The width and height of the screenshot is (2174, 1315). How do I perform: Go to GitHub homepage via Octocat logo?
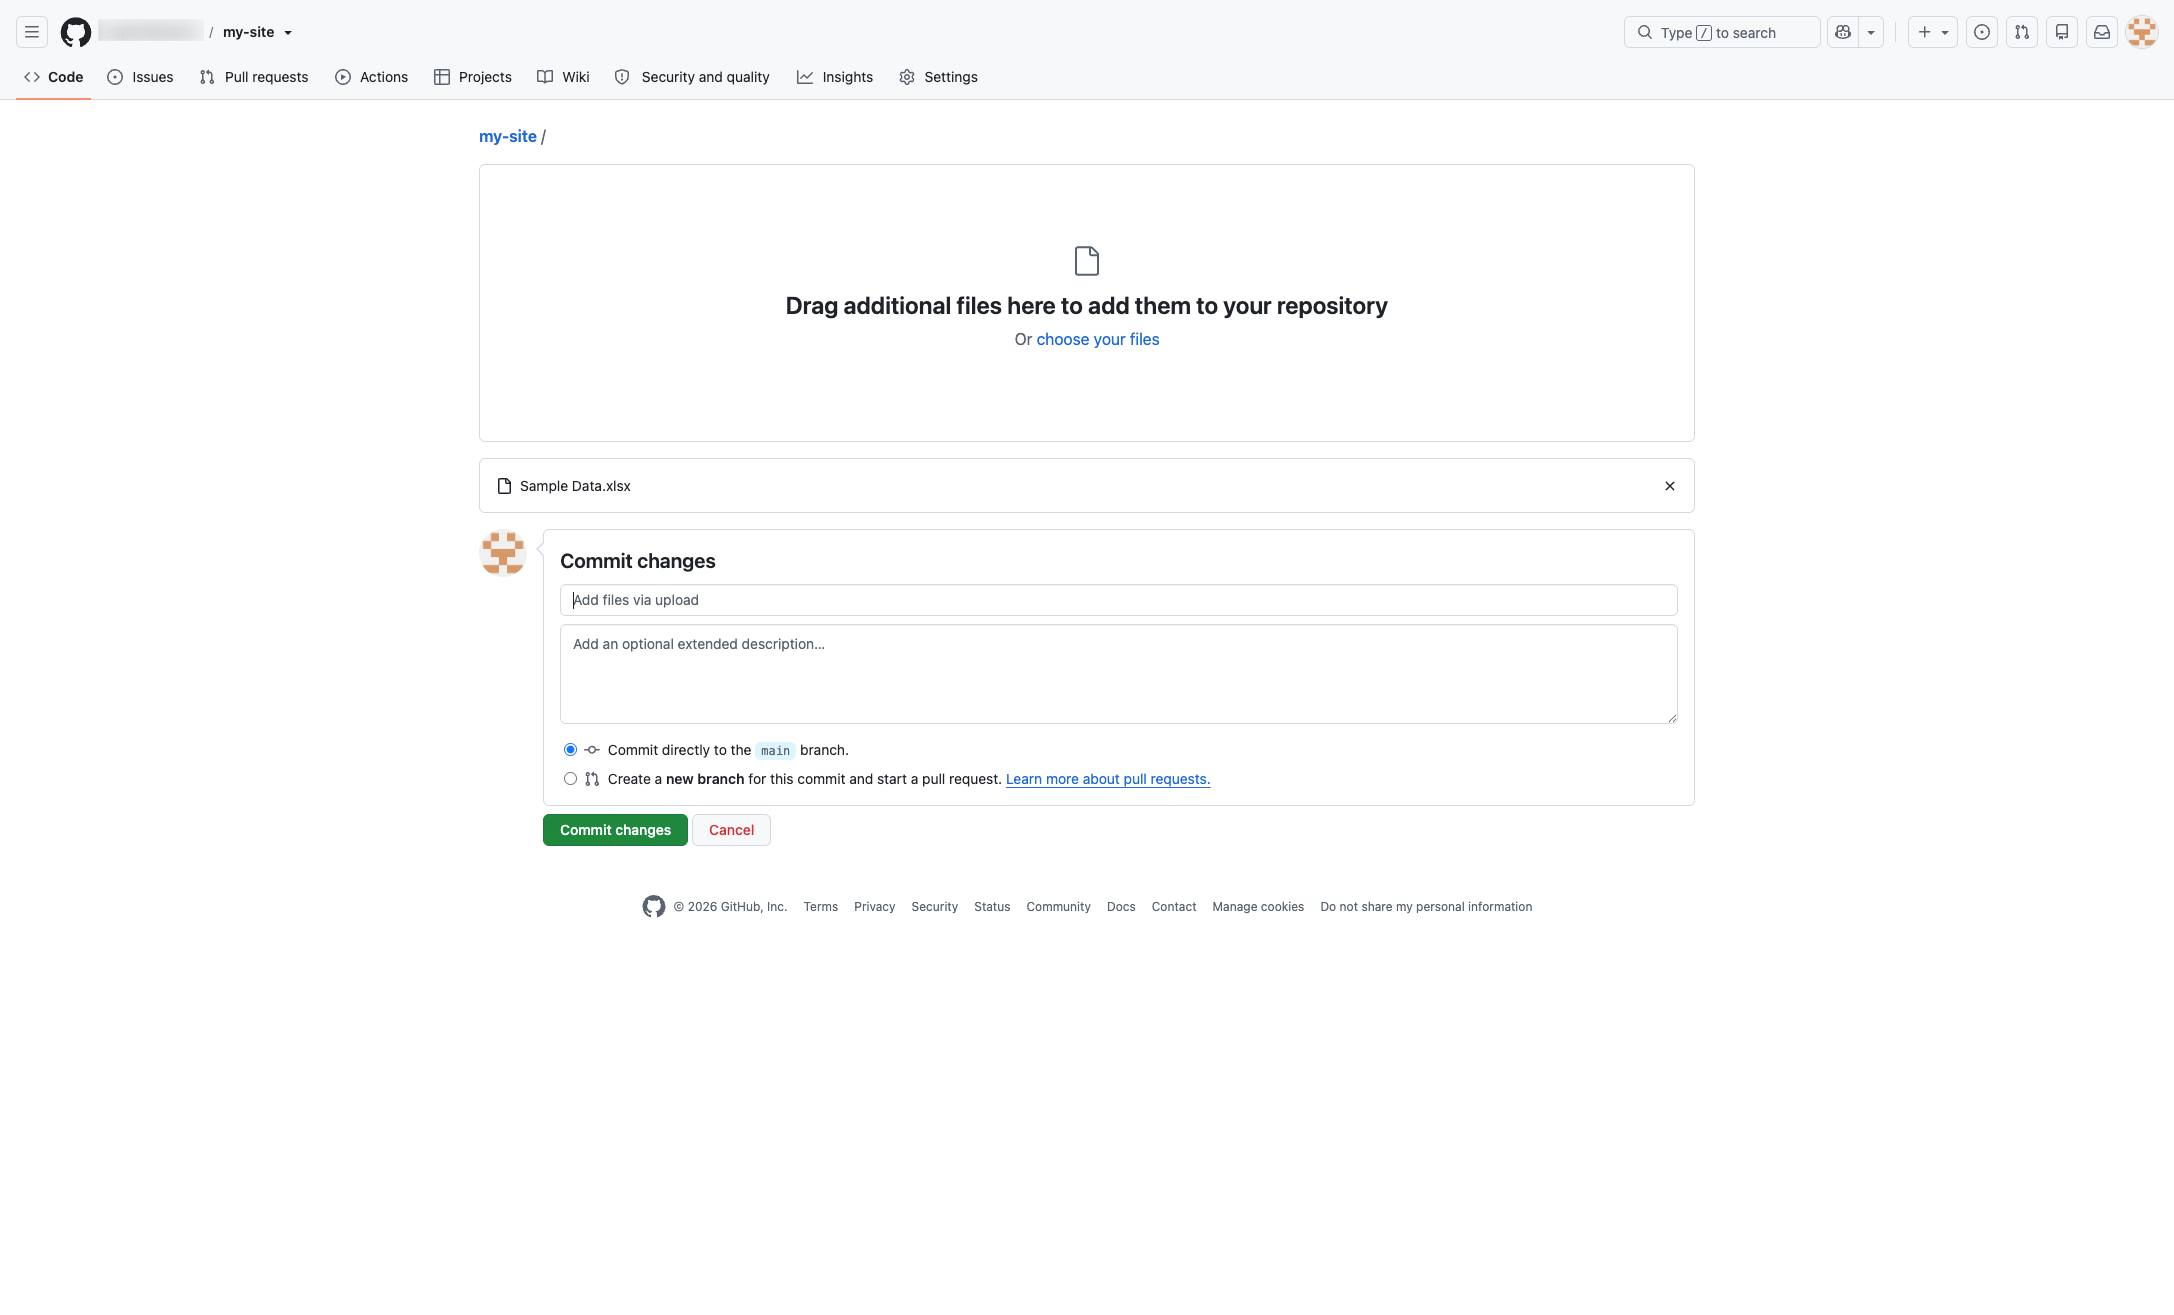[x=76, y=32]
